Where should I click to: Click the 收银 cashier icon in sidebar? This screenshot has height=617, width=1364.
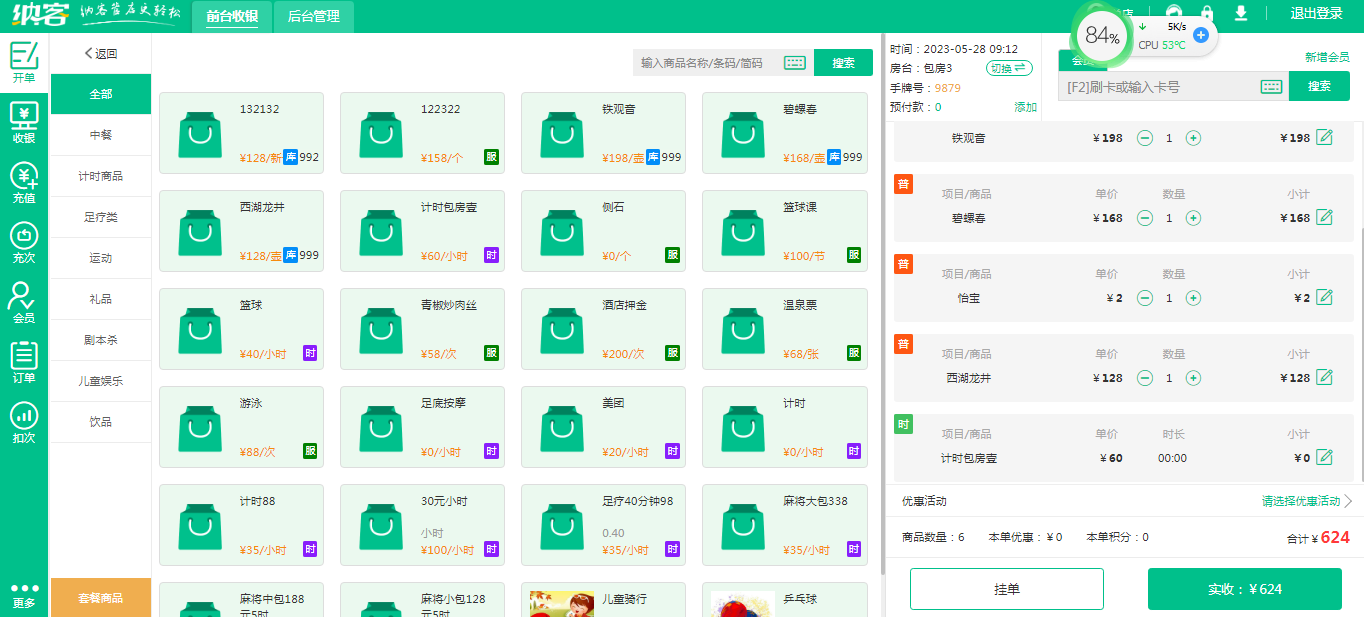click(24, 121)
